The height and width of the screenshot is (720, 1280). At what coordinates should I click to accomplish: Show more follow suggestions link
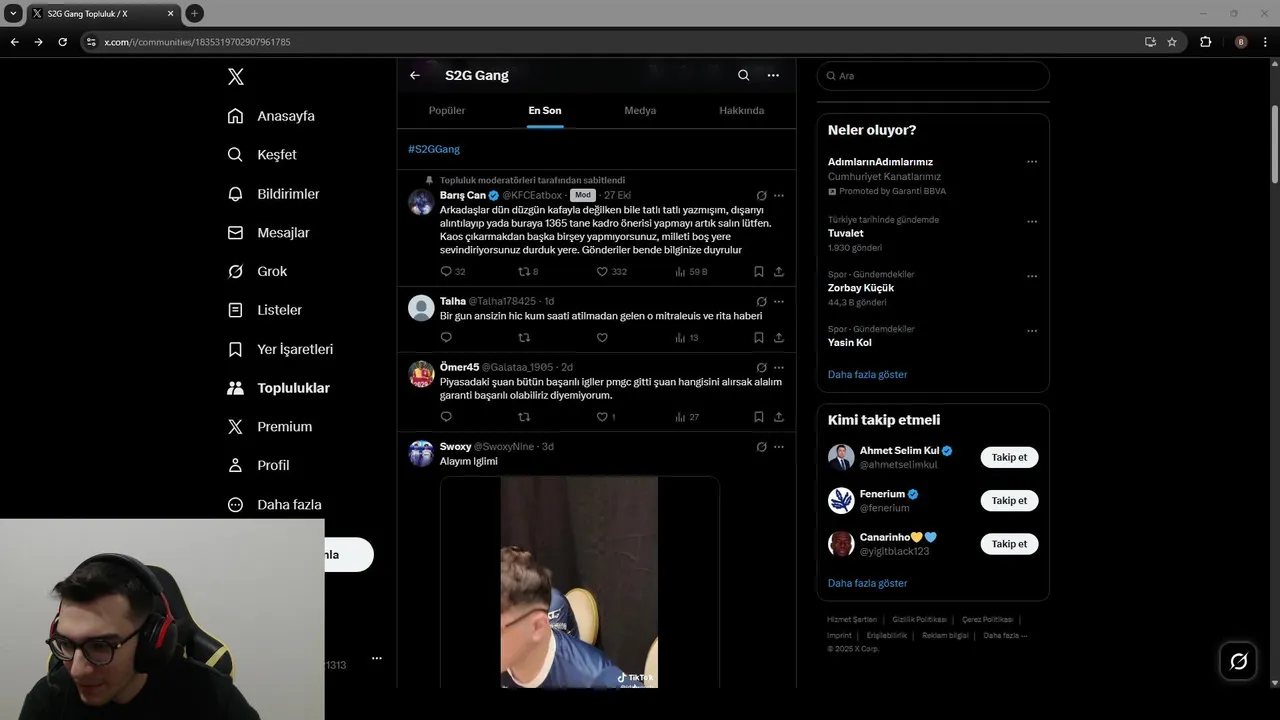pos(868,583)
